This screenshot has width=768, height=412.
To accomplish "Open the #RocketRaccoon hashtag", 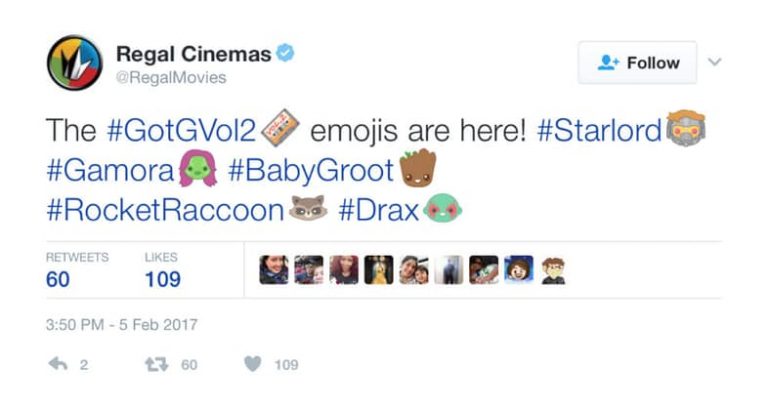I will pyautogui.click(x=165, y=211).
